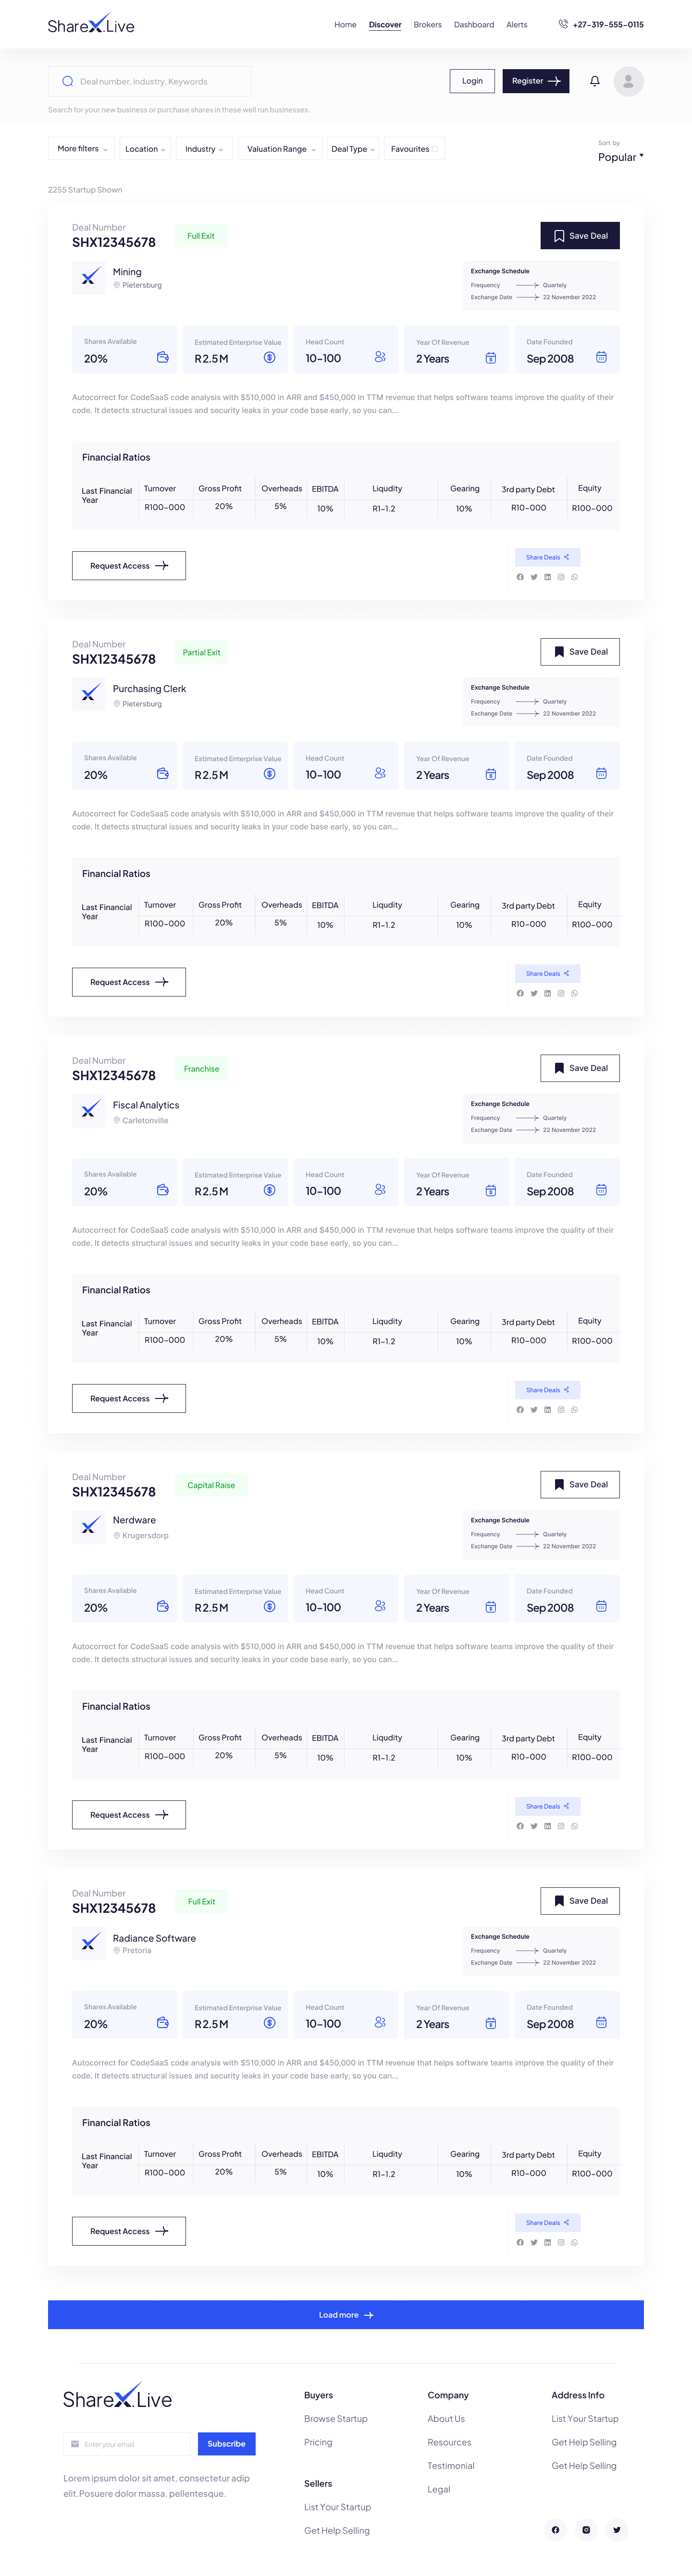Click calendar icon beside Sep 2008 in Mining deal
The image size is (692, 2576).
click(x=601, y=357)
